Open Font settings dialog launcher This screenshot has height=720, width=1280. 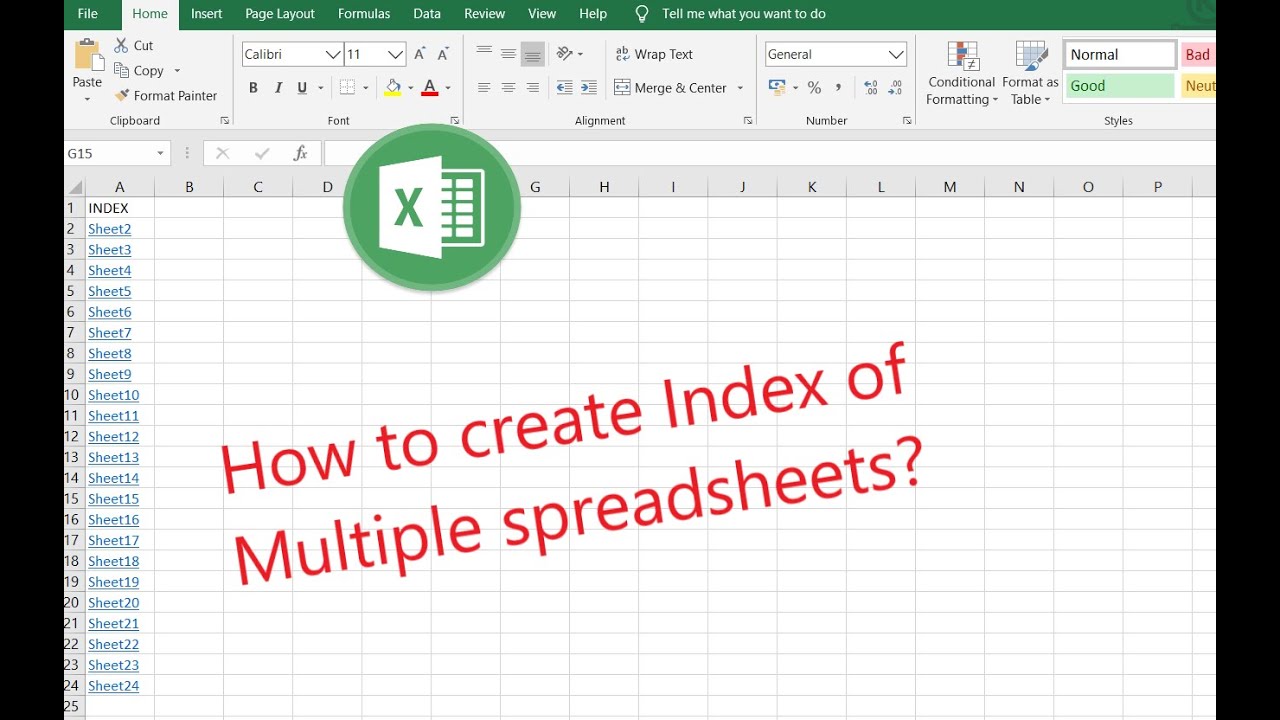pyautogui.click(x=454, y=120)
